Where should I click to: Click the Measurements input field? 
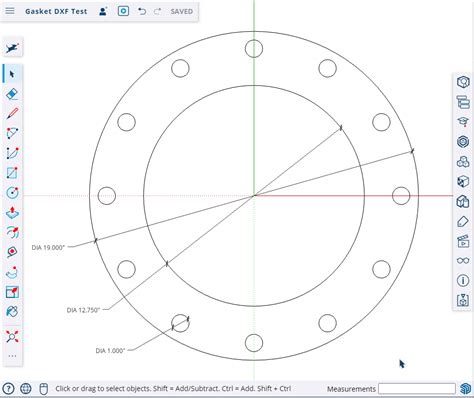point(417,389)
